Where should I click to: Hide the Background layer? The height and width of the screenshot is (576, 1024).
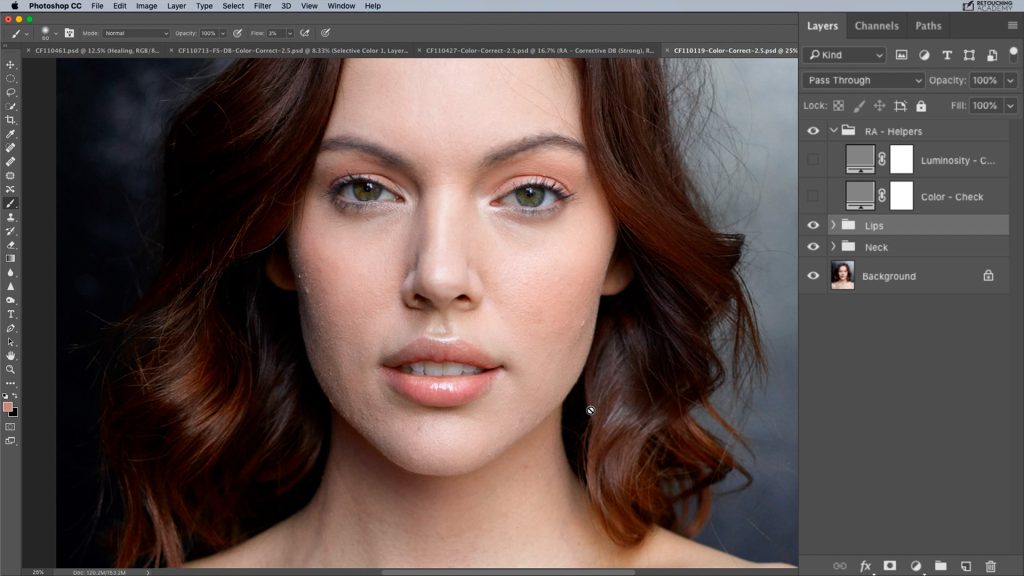pyautogui.click(x=813, y=275)
